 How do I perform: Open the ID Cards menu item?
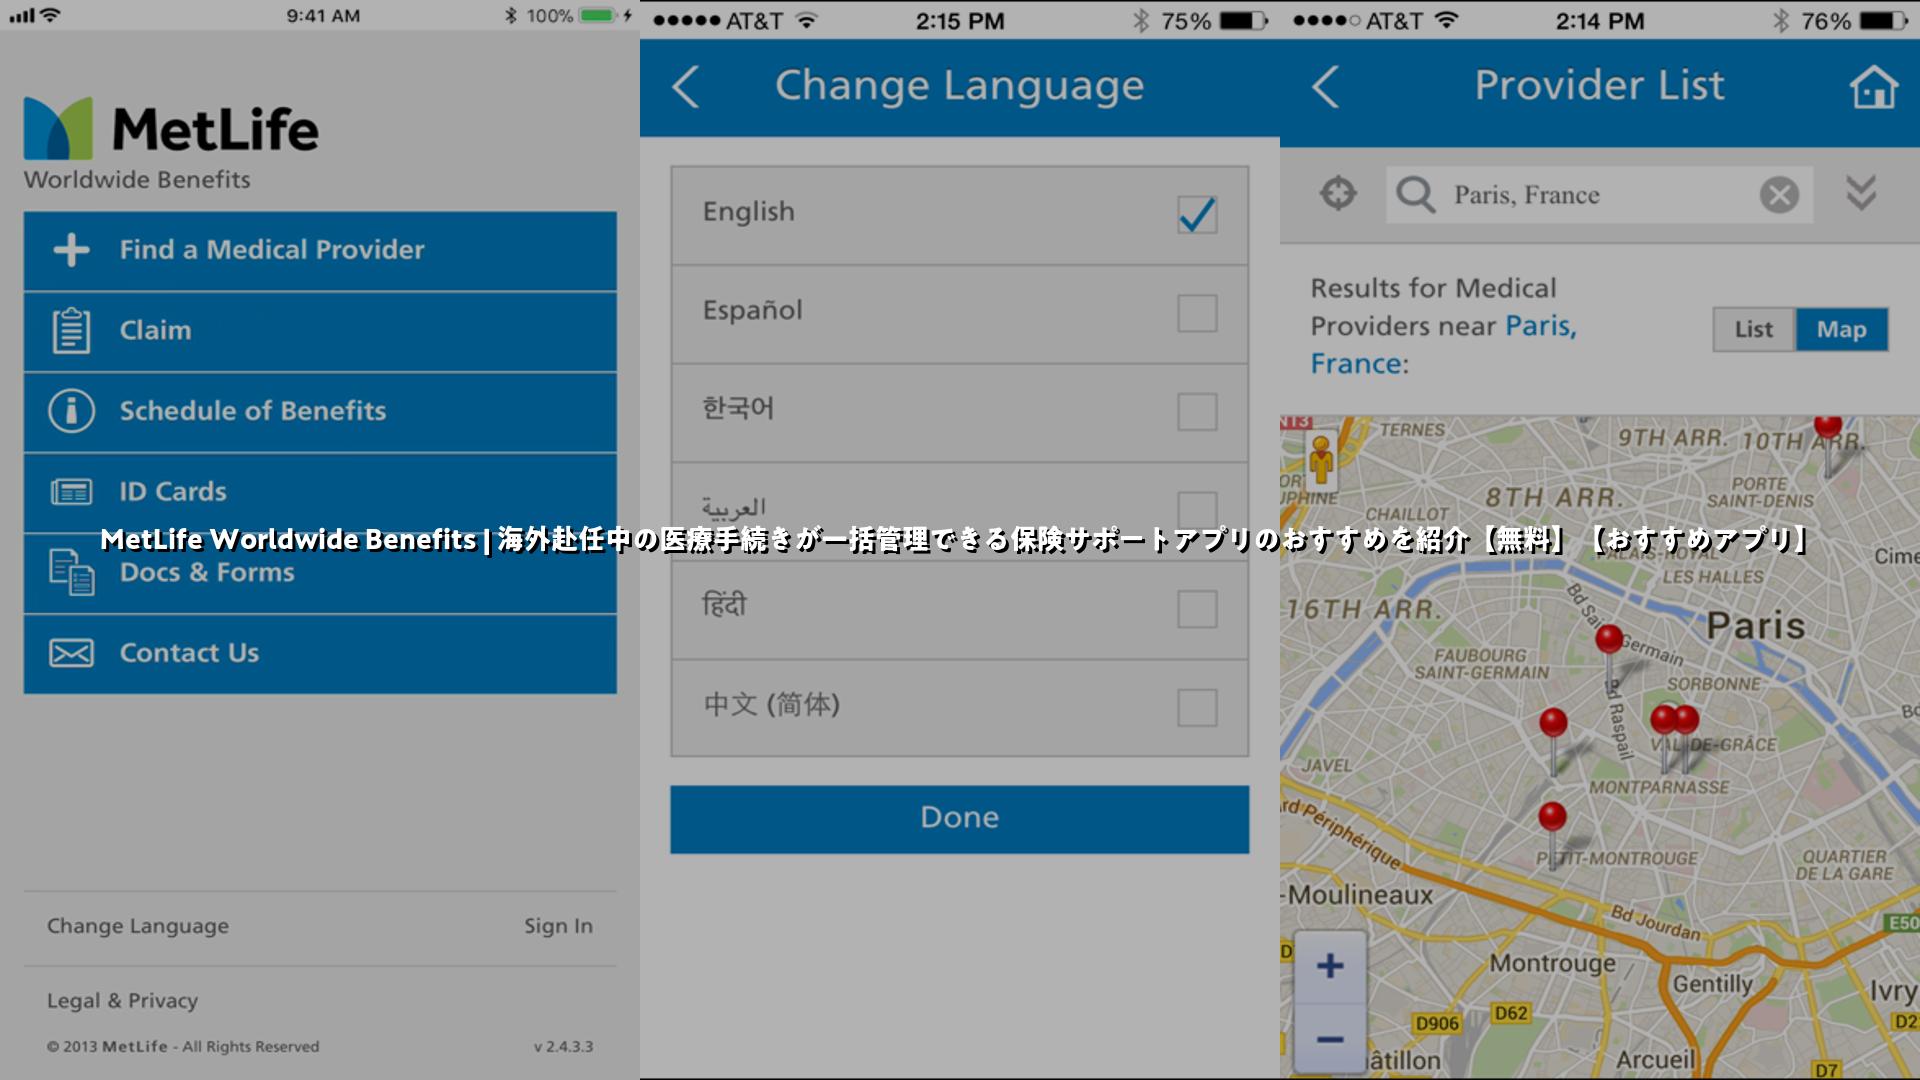click(320, 492)
